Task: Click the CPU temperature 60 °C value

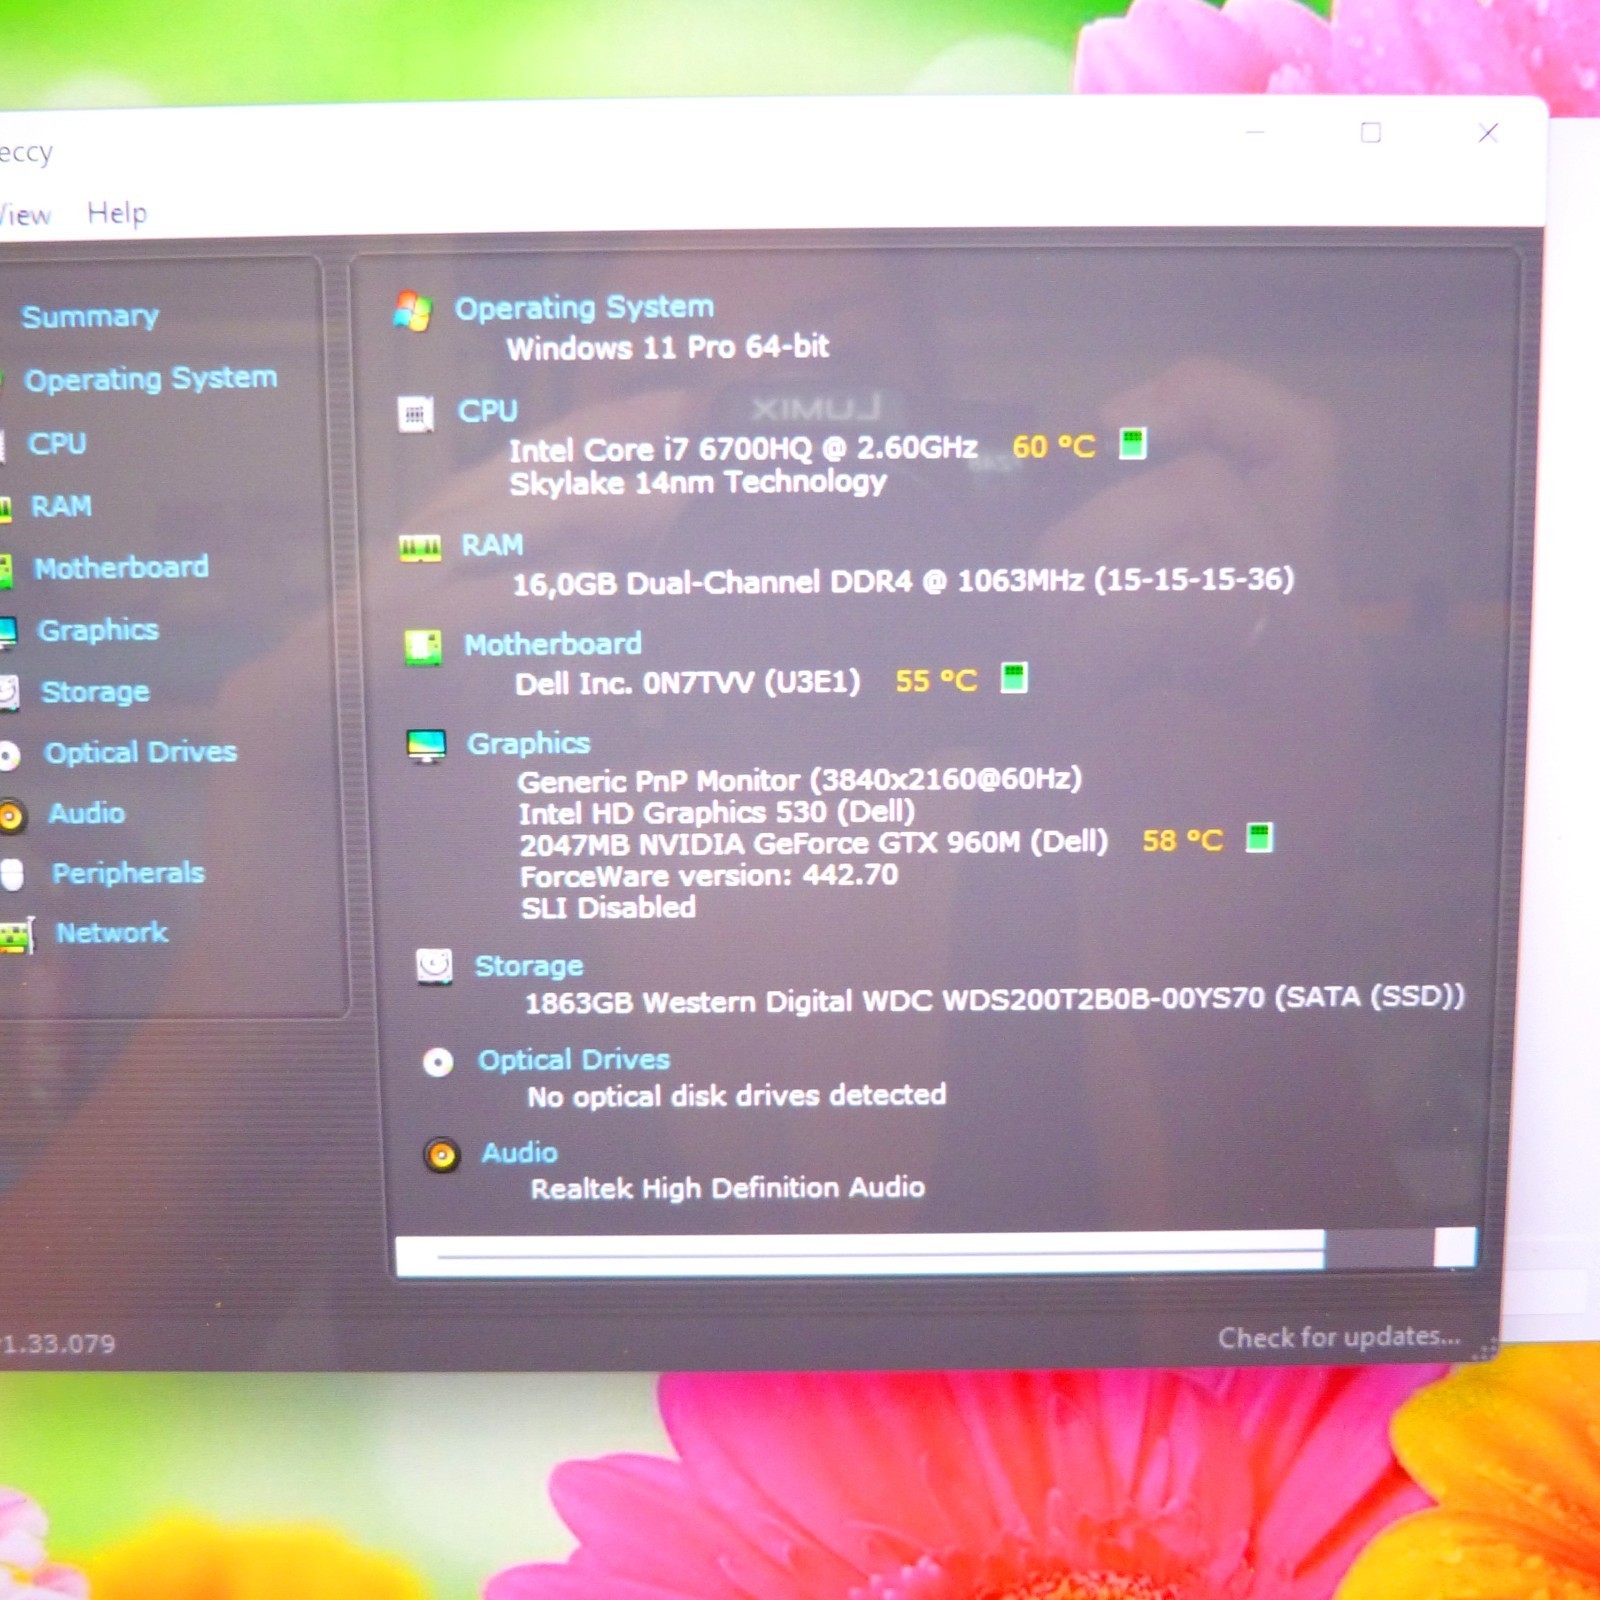Action: click(1054, 446)
